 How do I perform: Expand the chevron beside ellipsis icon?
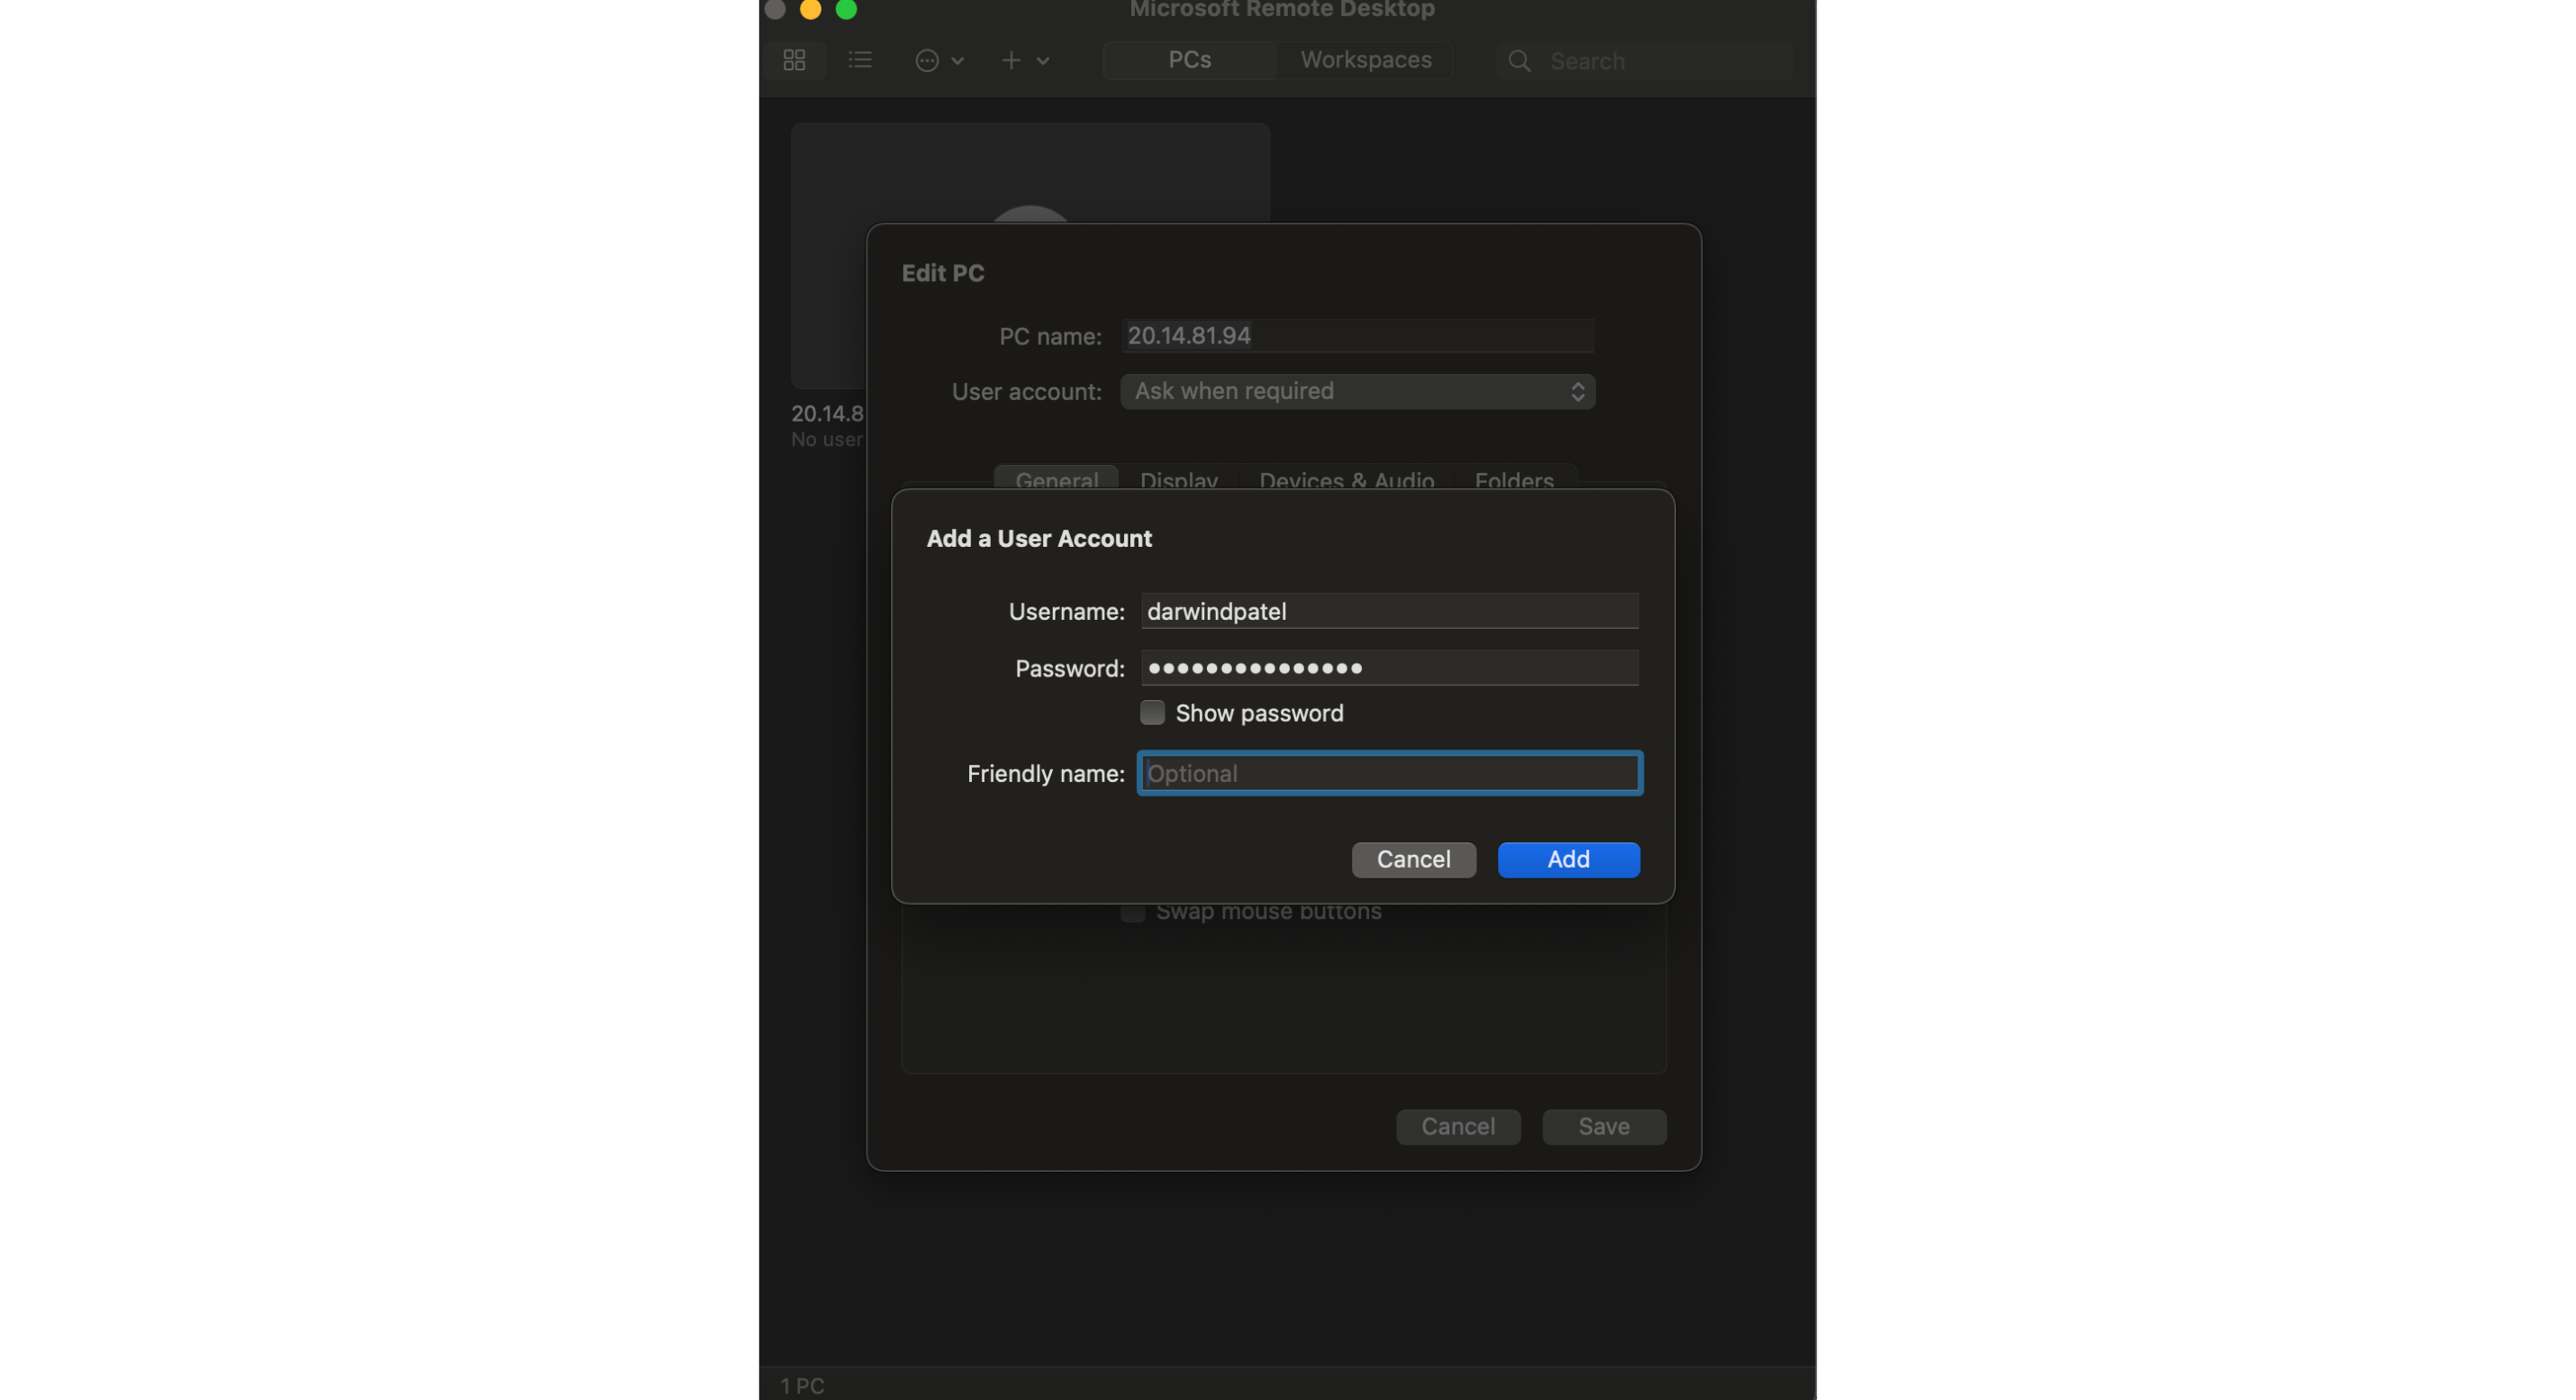tap(957, 61)
